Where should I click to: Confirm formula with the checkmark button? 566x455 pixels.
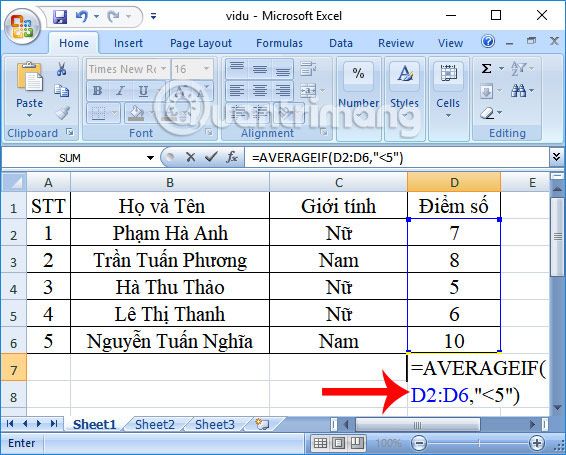coord(211,157)
